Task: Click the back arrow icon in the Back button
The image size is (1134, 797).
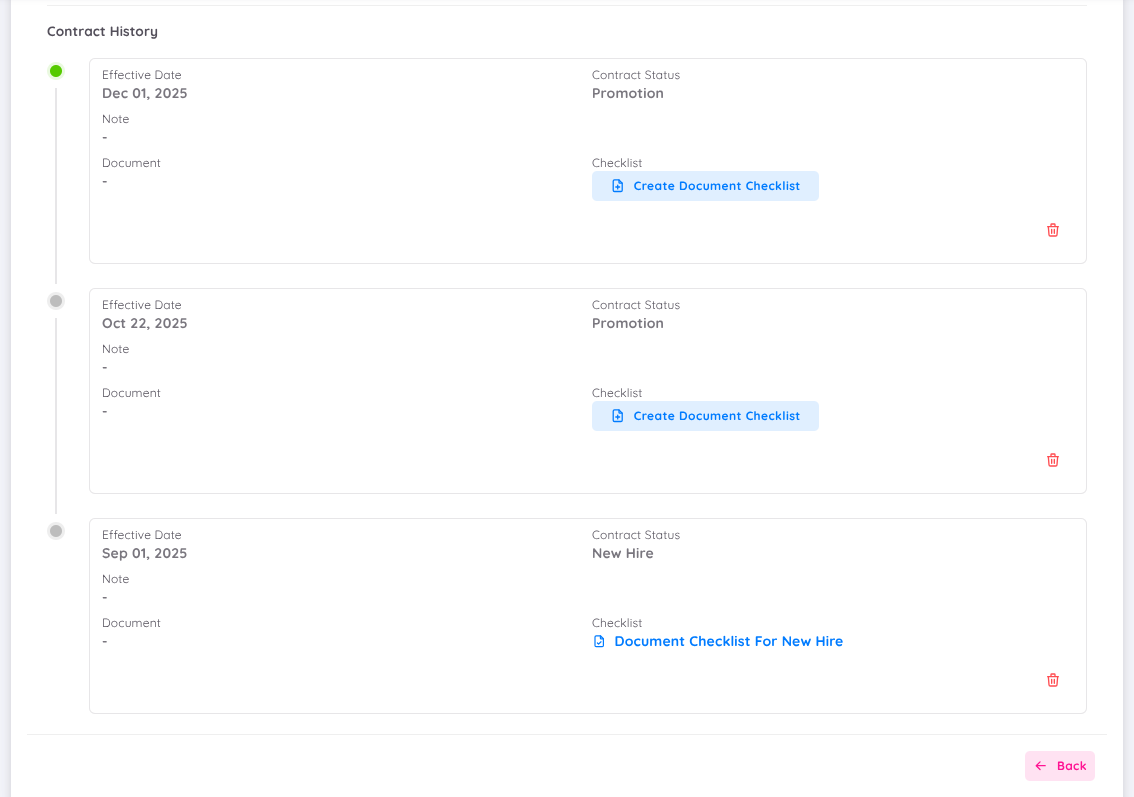Action: click(x=1043, y=765)
